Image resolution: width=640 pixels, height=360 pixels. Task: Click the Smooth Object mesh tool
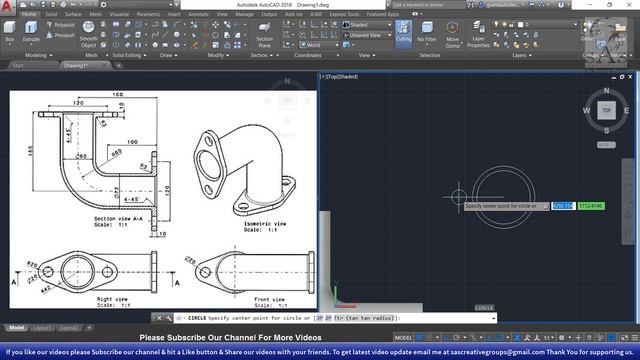[88, 35]
